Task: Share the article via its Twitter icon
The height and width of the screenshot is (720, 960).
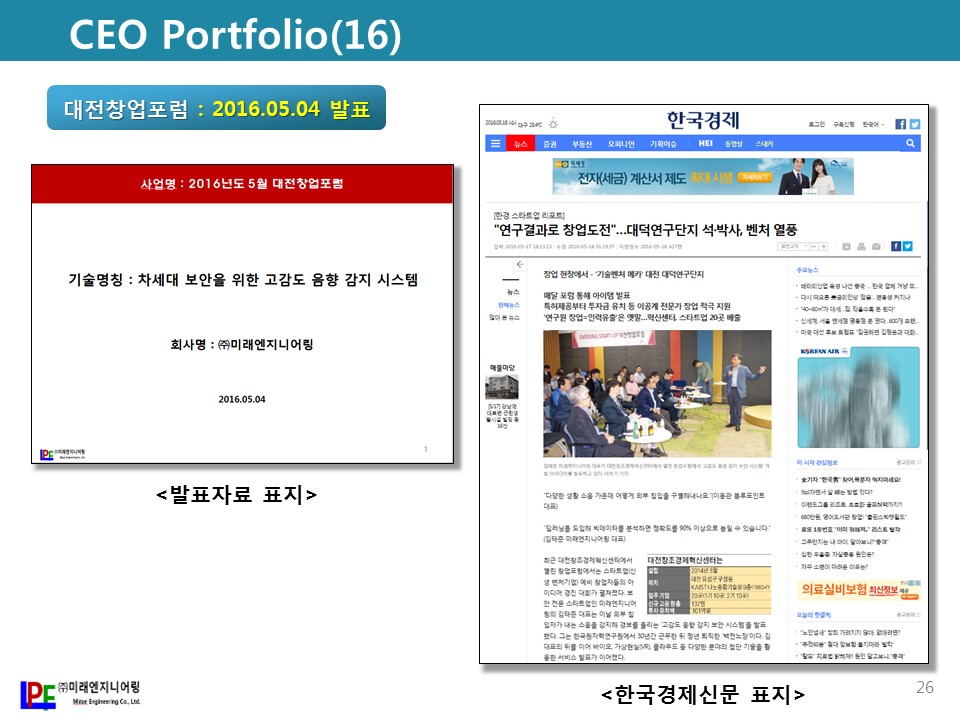Action: [907, 246]
